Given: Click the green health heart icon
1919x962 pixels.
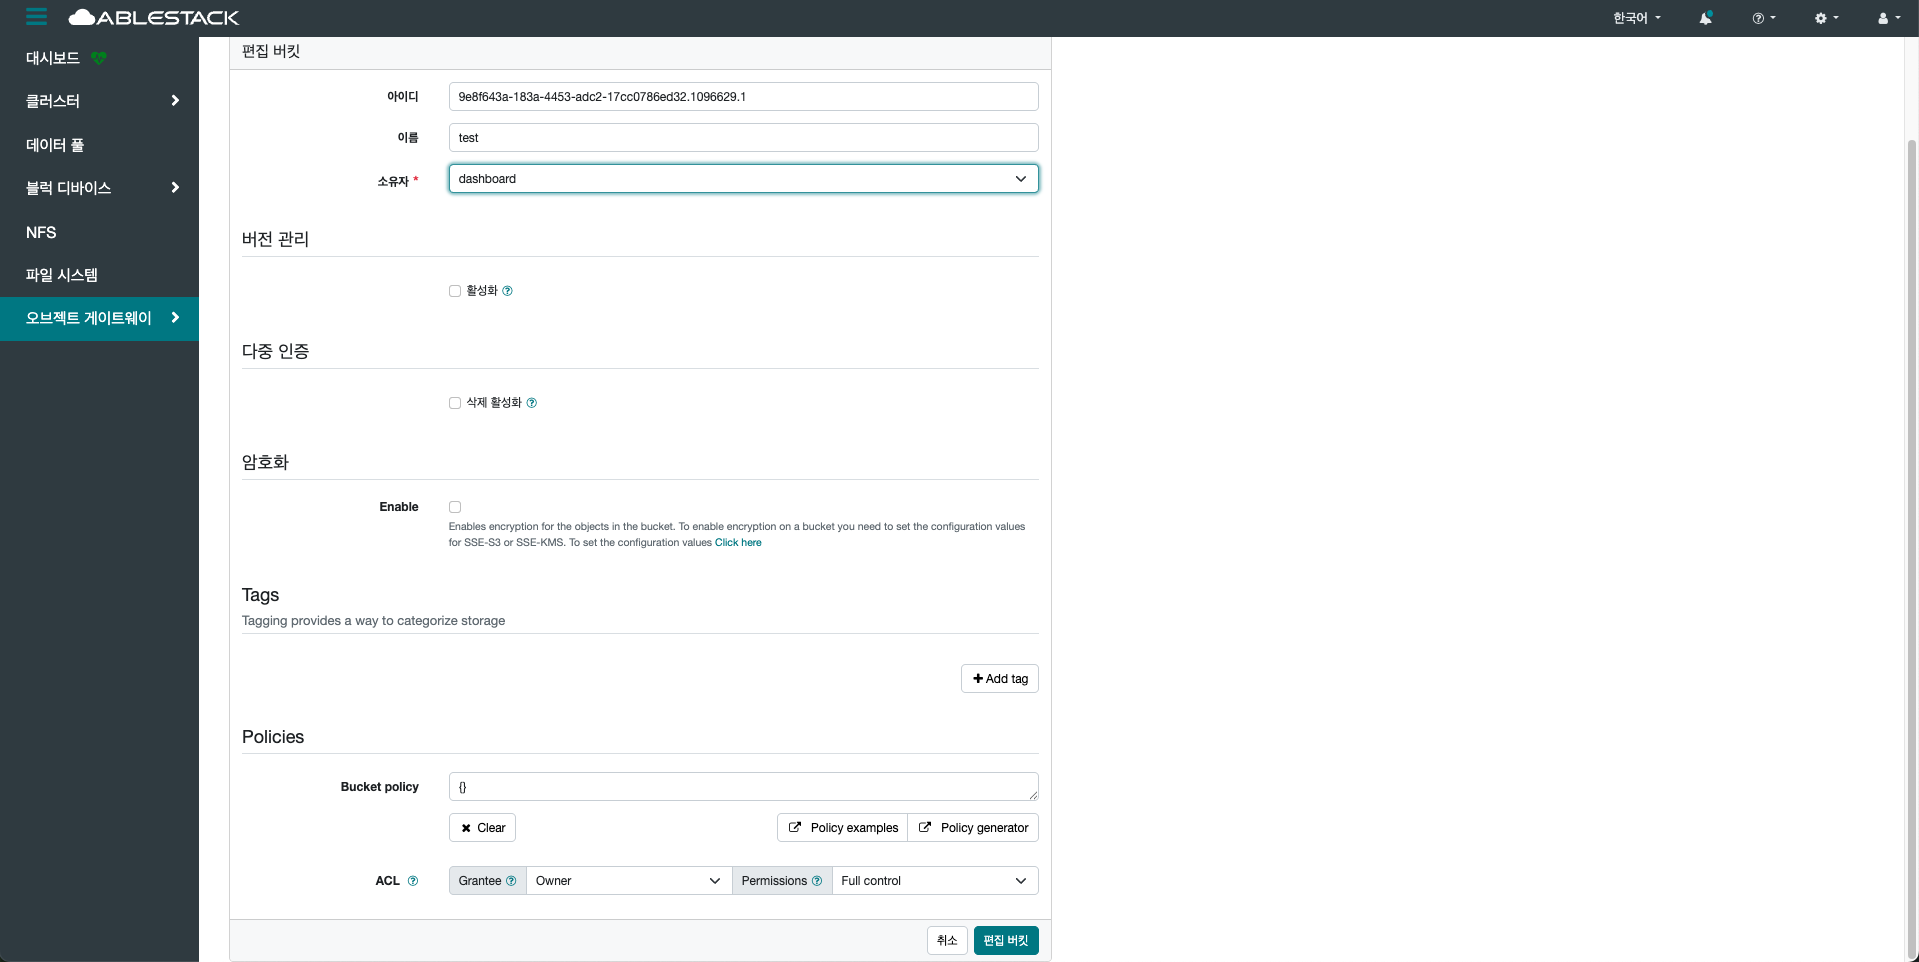Looking at the screenshot, I should point(98,58).
